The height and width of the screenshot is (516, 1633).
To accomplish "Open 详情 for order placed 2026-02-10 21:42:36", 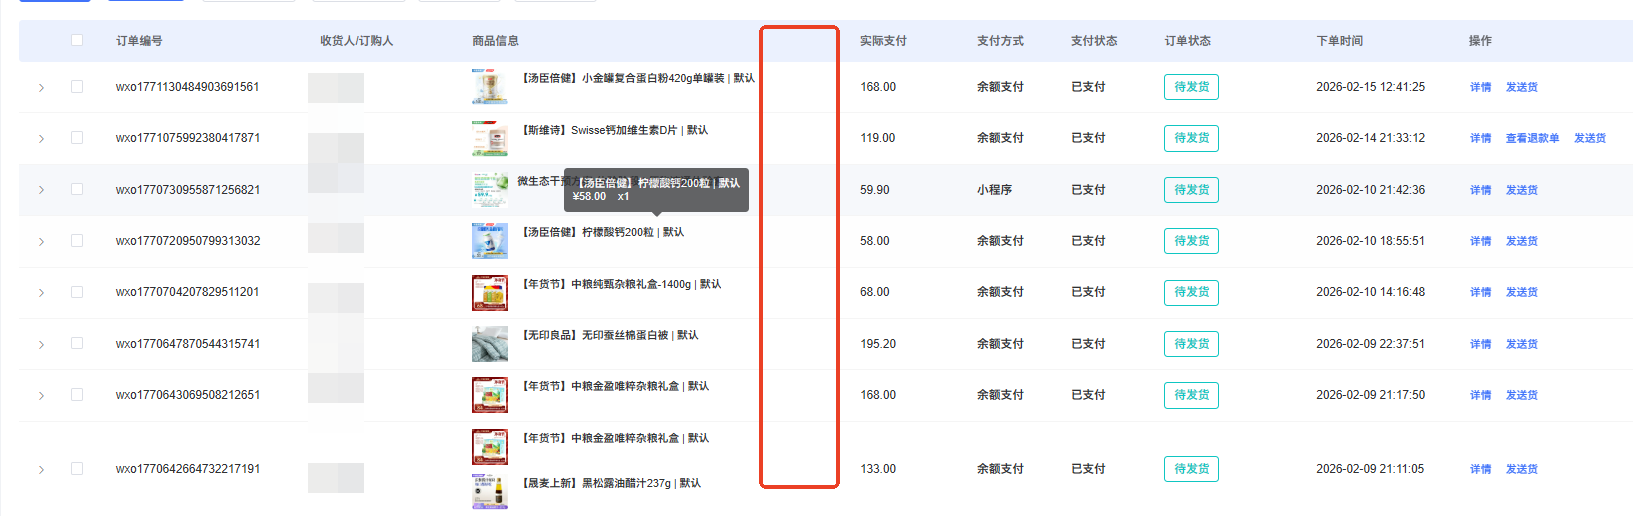I will coord(1480,190).
